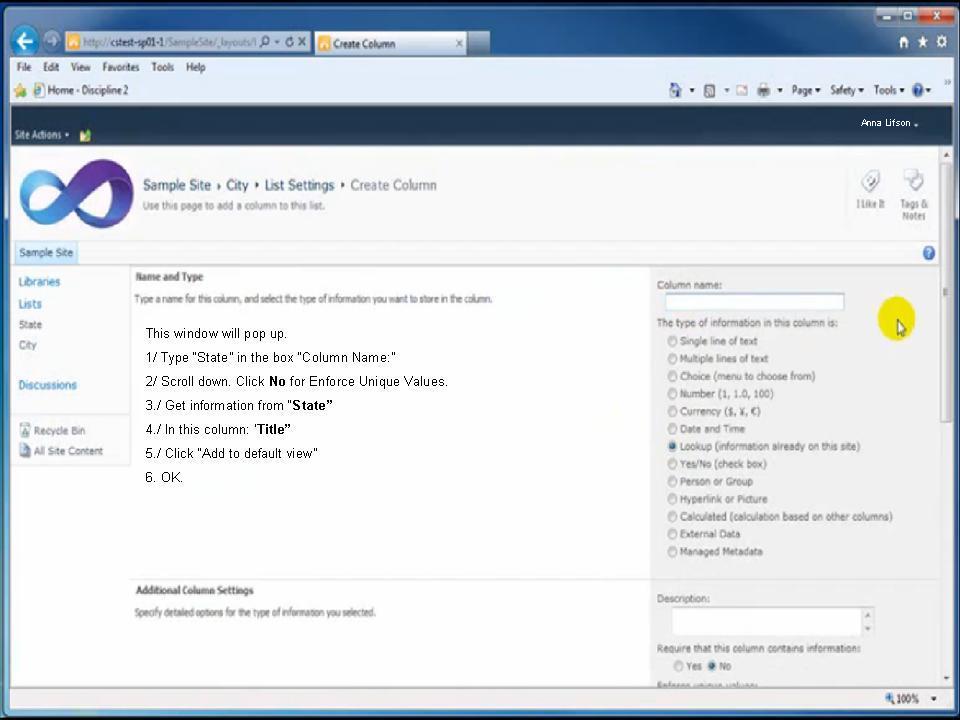Open the Favorites menu

[120, 67]
